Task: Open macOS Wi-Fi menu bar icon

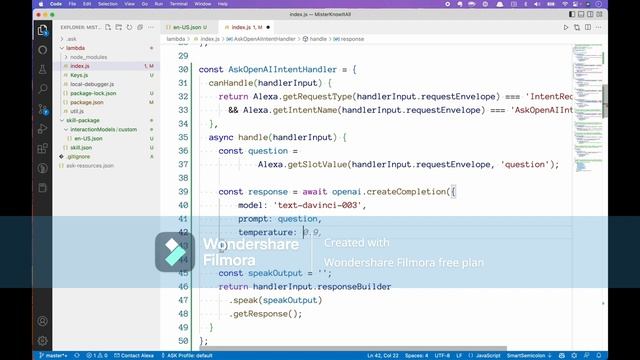Action: [x=565, y=4]
